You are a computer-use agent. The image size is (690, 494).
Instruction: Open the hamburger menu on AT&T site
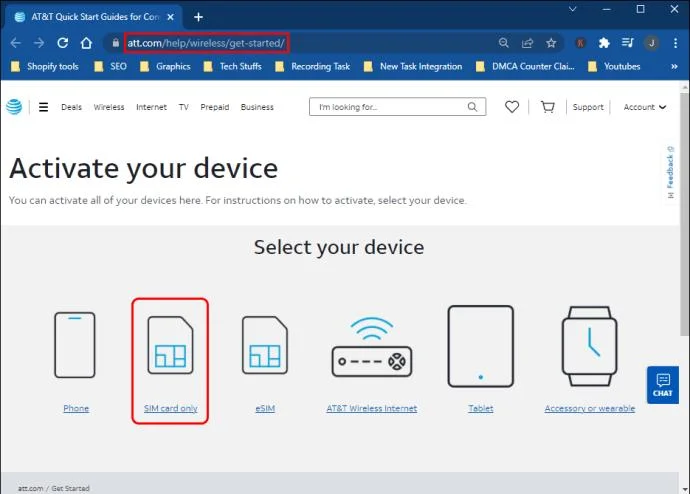(x=43, y=107)
